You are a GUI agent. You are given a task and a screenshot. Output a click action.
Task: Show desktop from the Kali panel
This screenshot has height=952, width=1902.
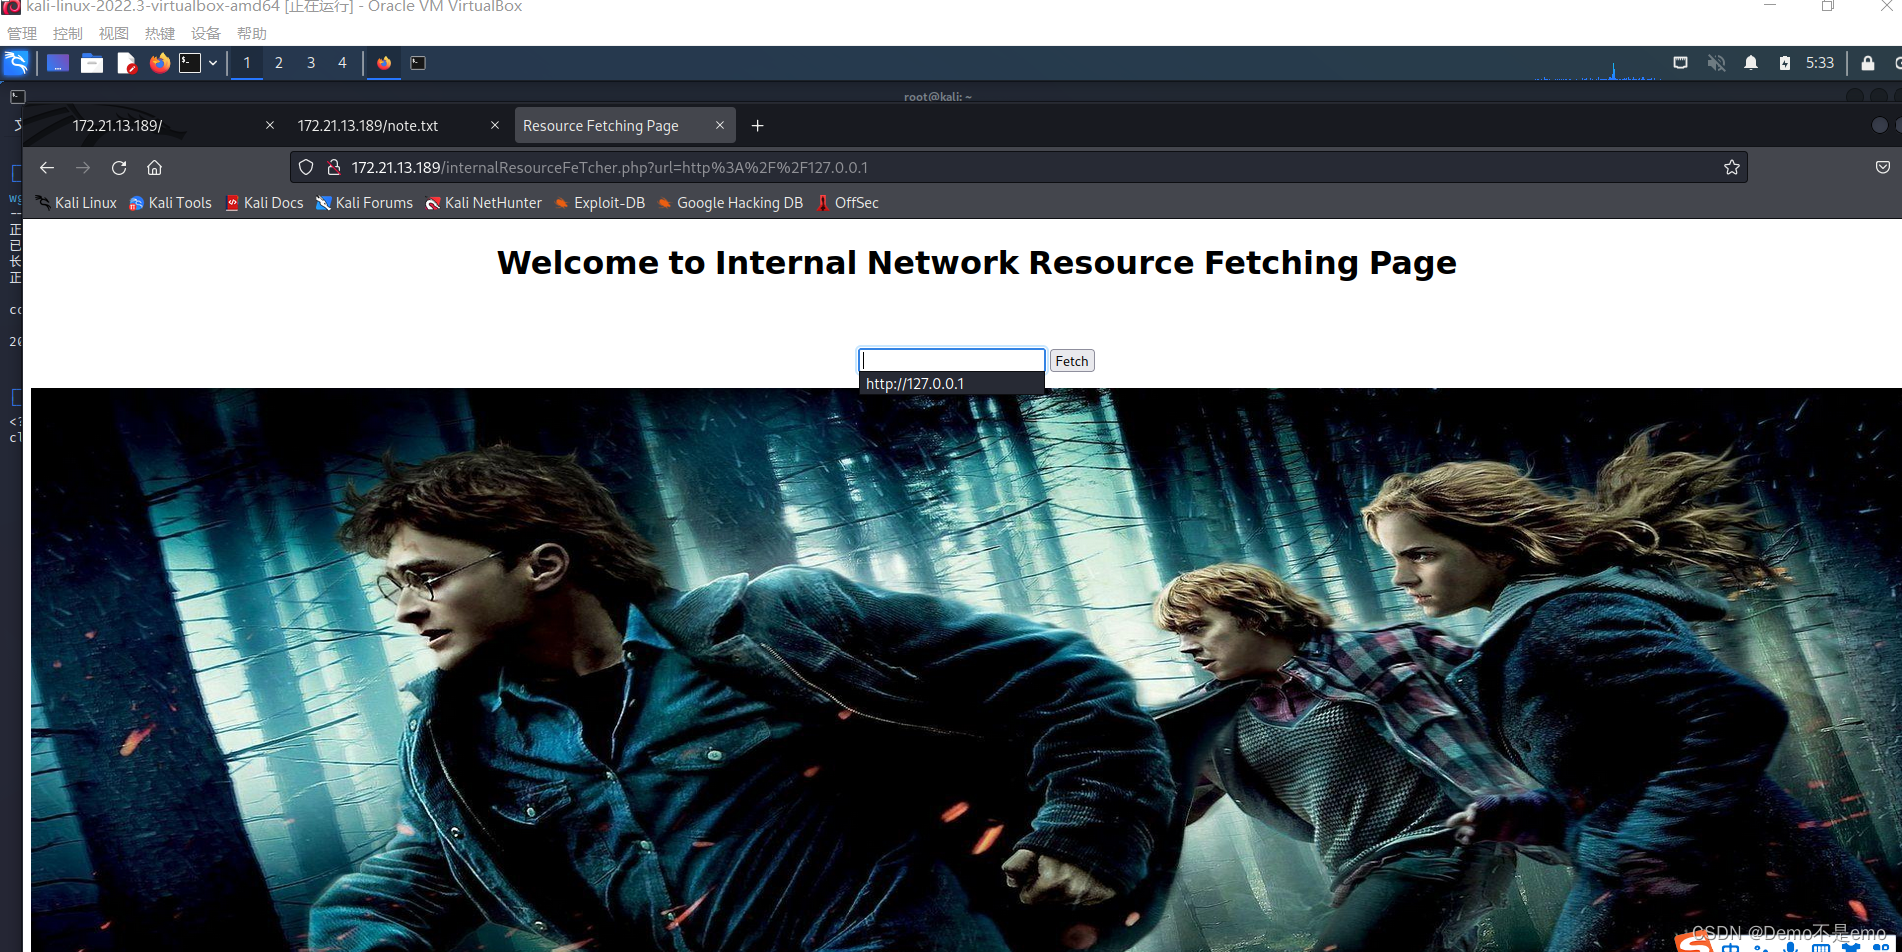pyautogui.click(x=58, y=63)
